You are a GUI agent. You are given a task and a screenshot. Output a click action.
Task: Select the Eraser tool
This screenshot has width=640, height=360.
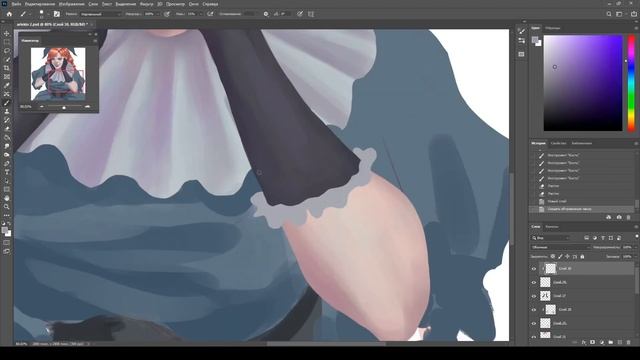[7, 129]
